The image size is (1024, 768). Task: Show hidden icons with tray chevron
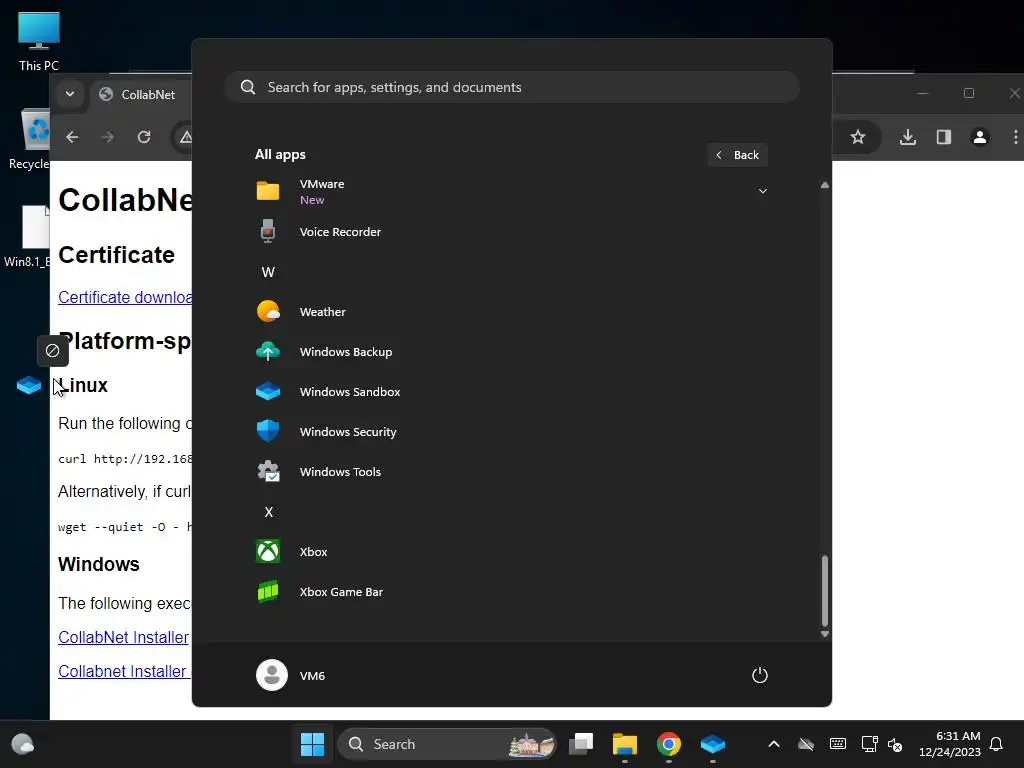(x=774, y=744)
